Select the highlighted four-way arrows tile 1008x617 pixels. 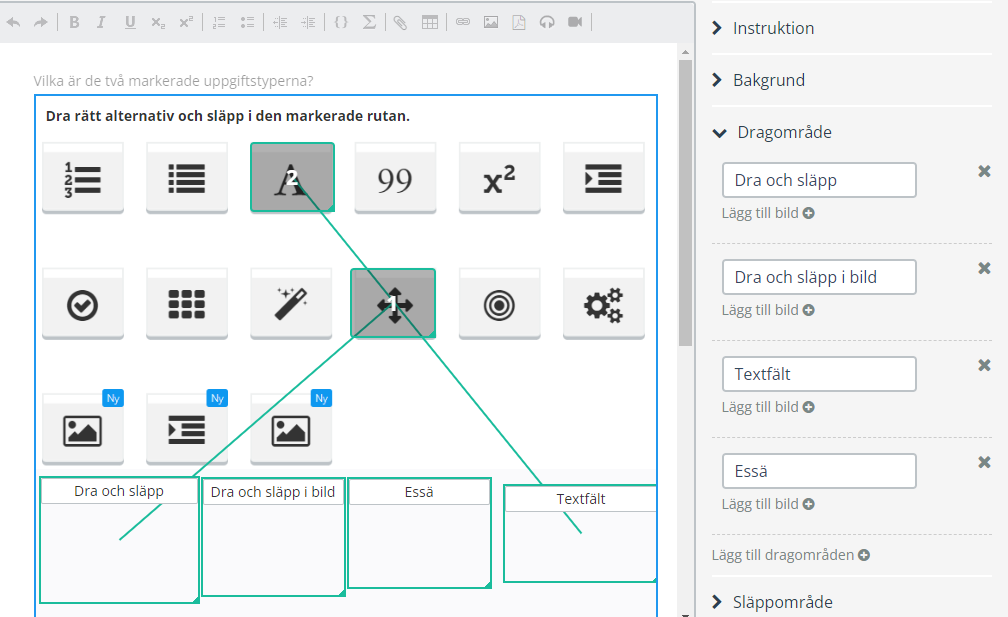393,303
